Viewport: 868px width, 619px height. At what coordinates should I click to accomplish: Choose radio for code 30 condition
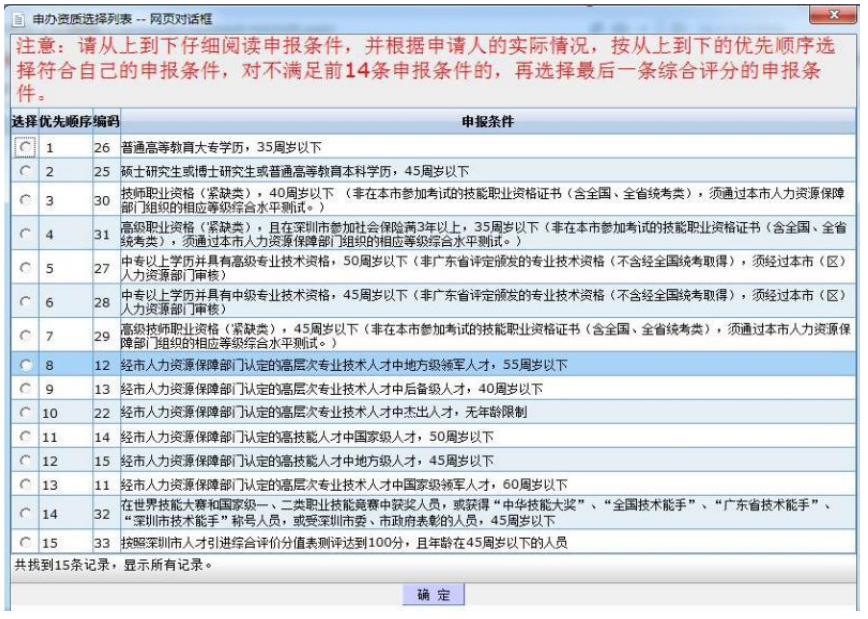click(x=25, y=199)
